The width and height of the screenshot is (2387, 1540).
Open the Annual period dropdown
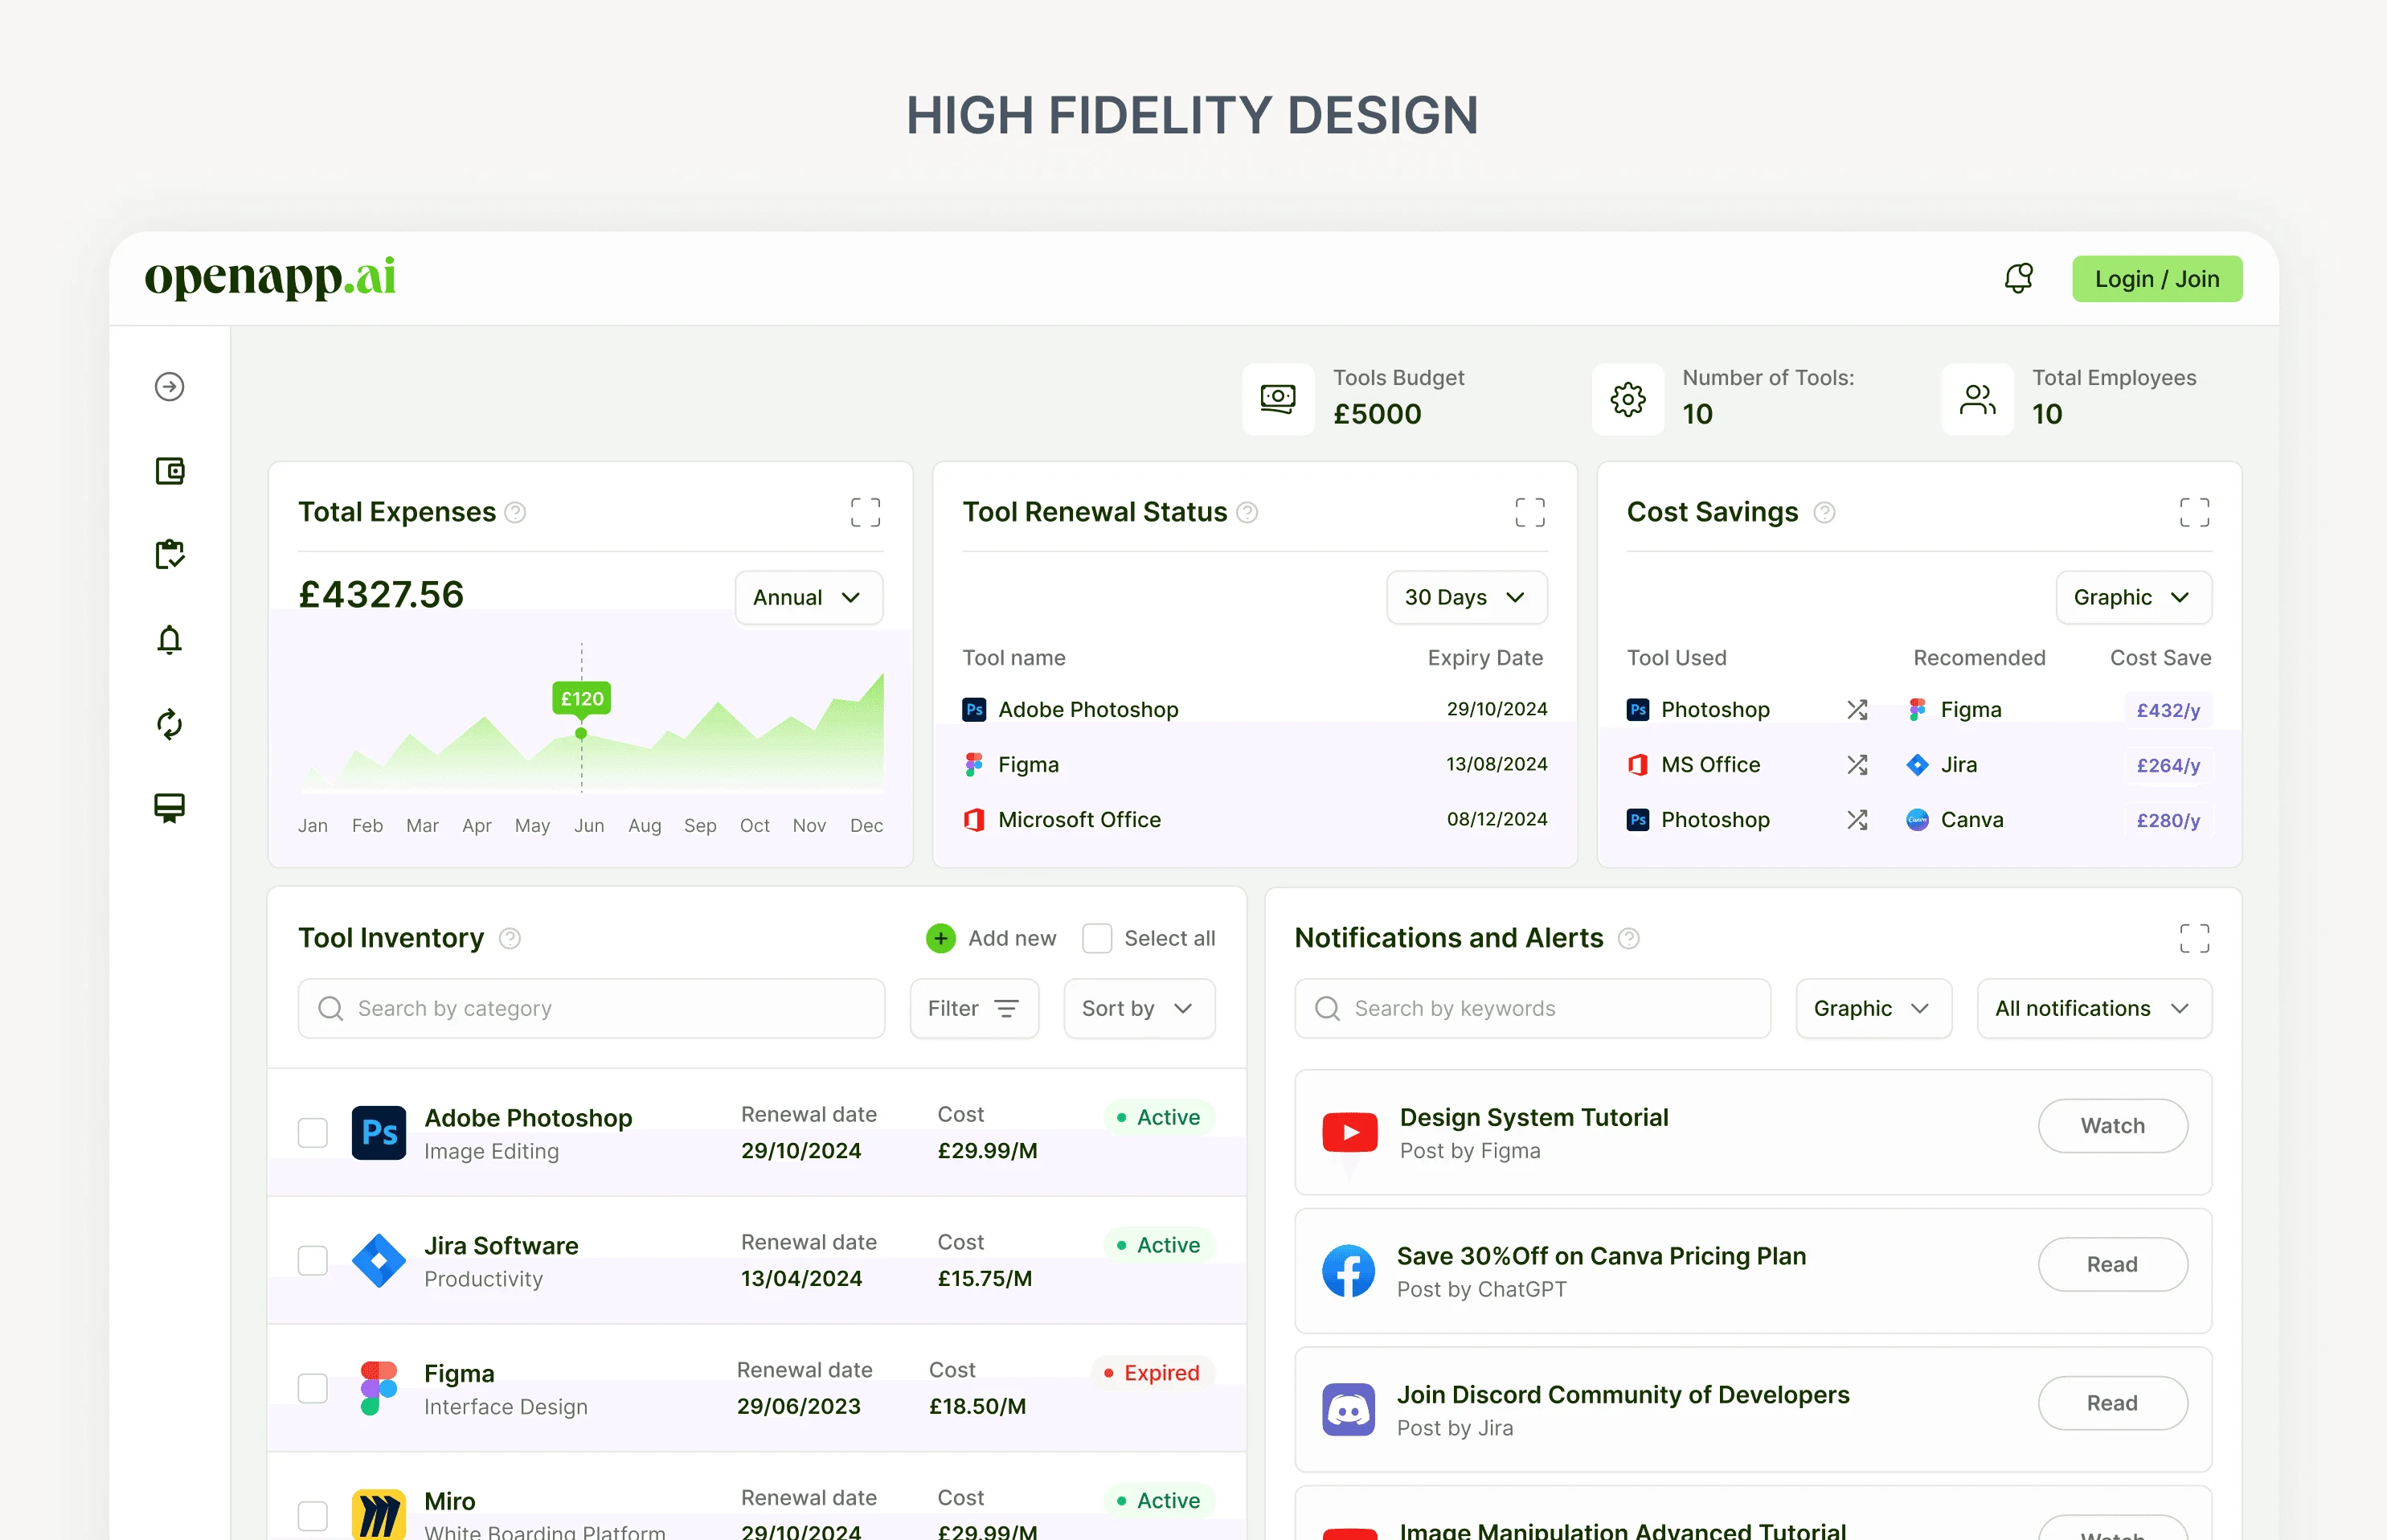pyautogui.click(x=808, y=597)
